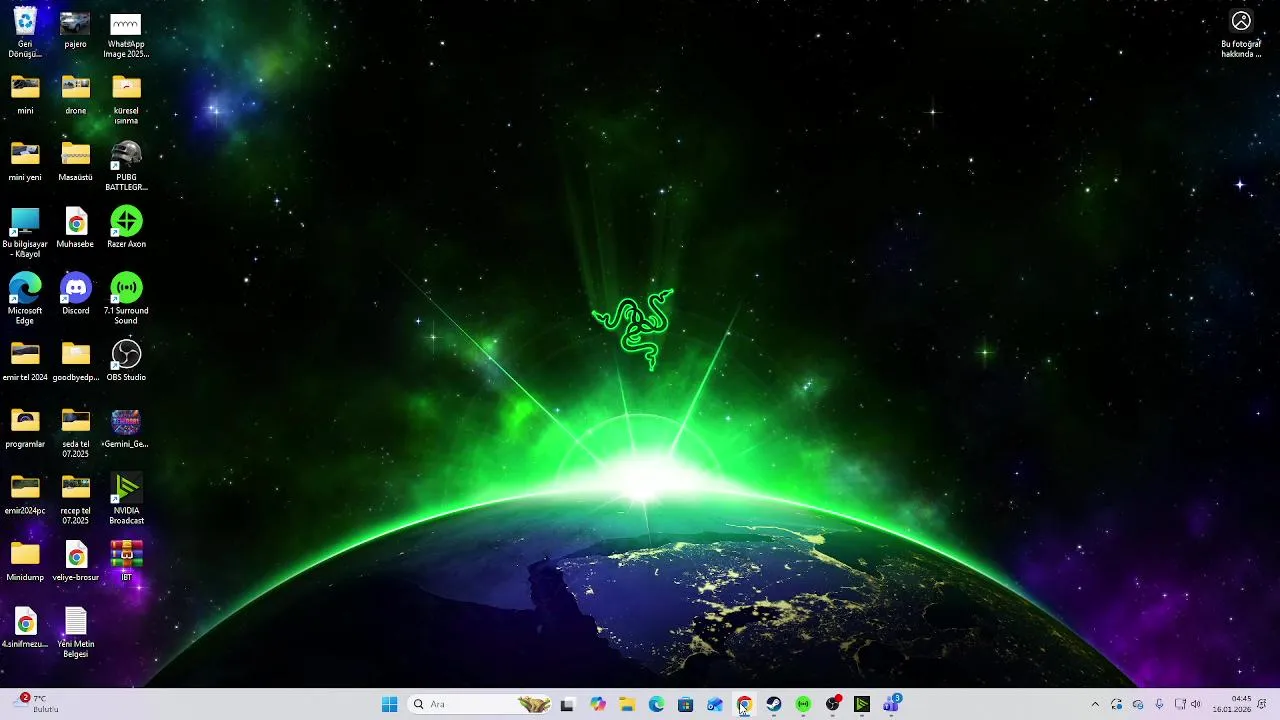
Task: Click the cloud tray icon
Action: tap(1138, 704)
